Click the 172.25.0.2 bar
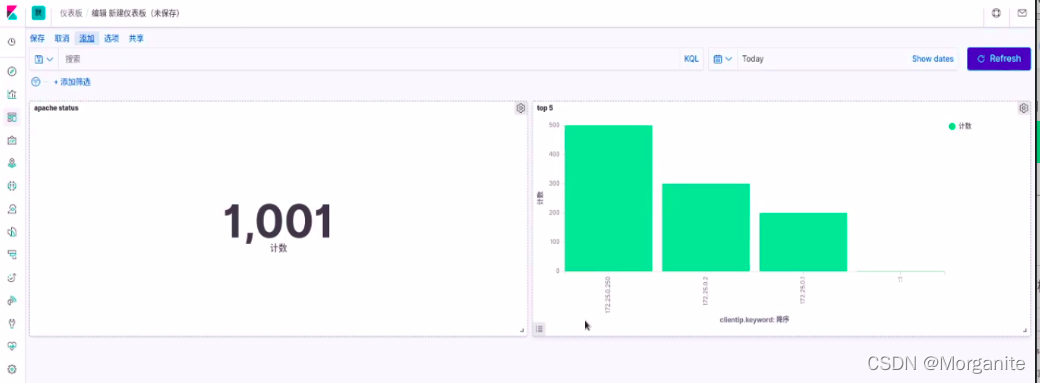The width and height of the screenshot is (1040, 383). point(706,227)
